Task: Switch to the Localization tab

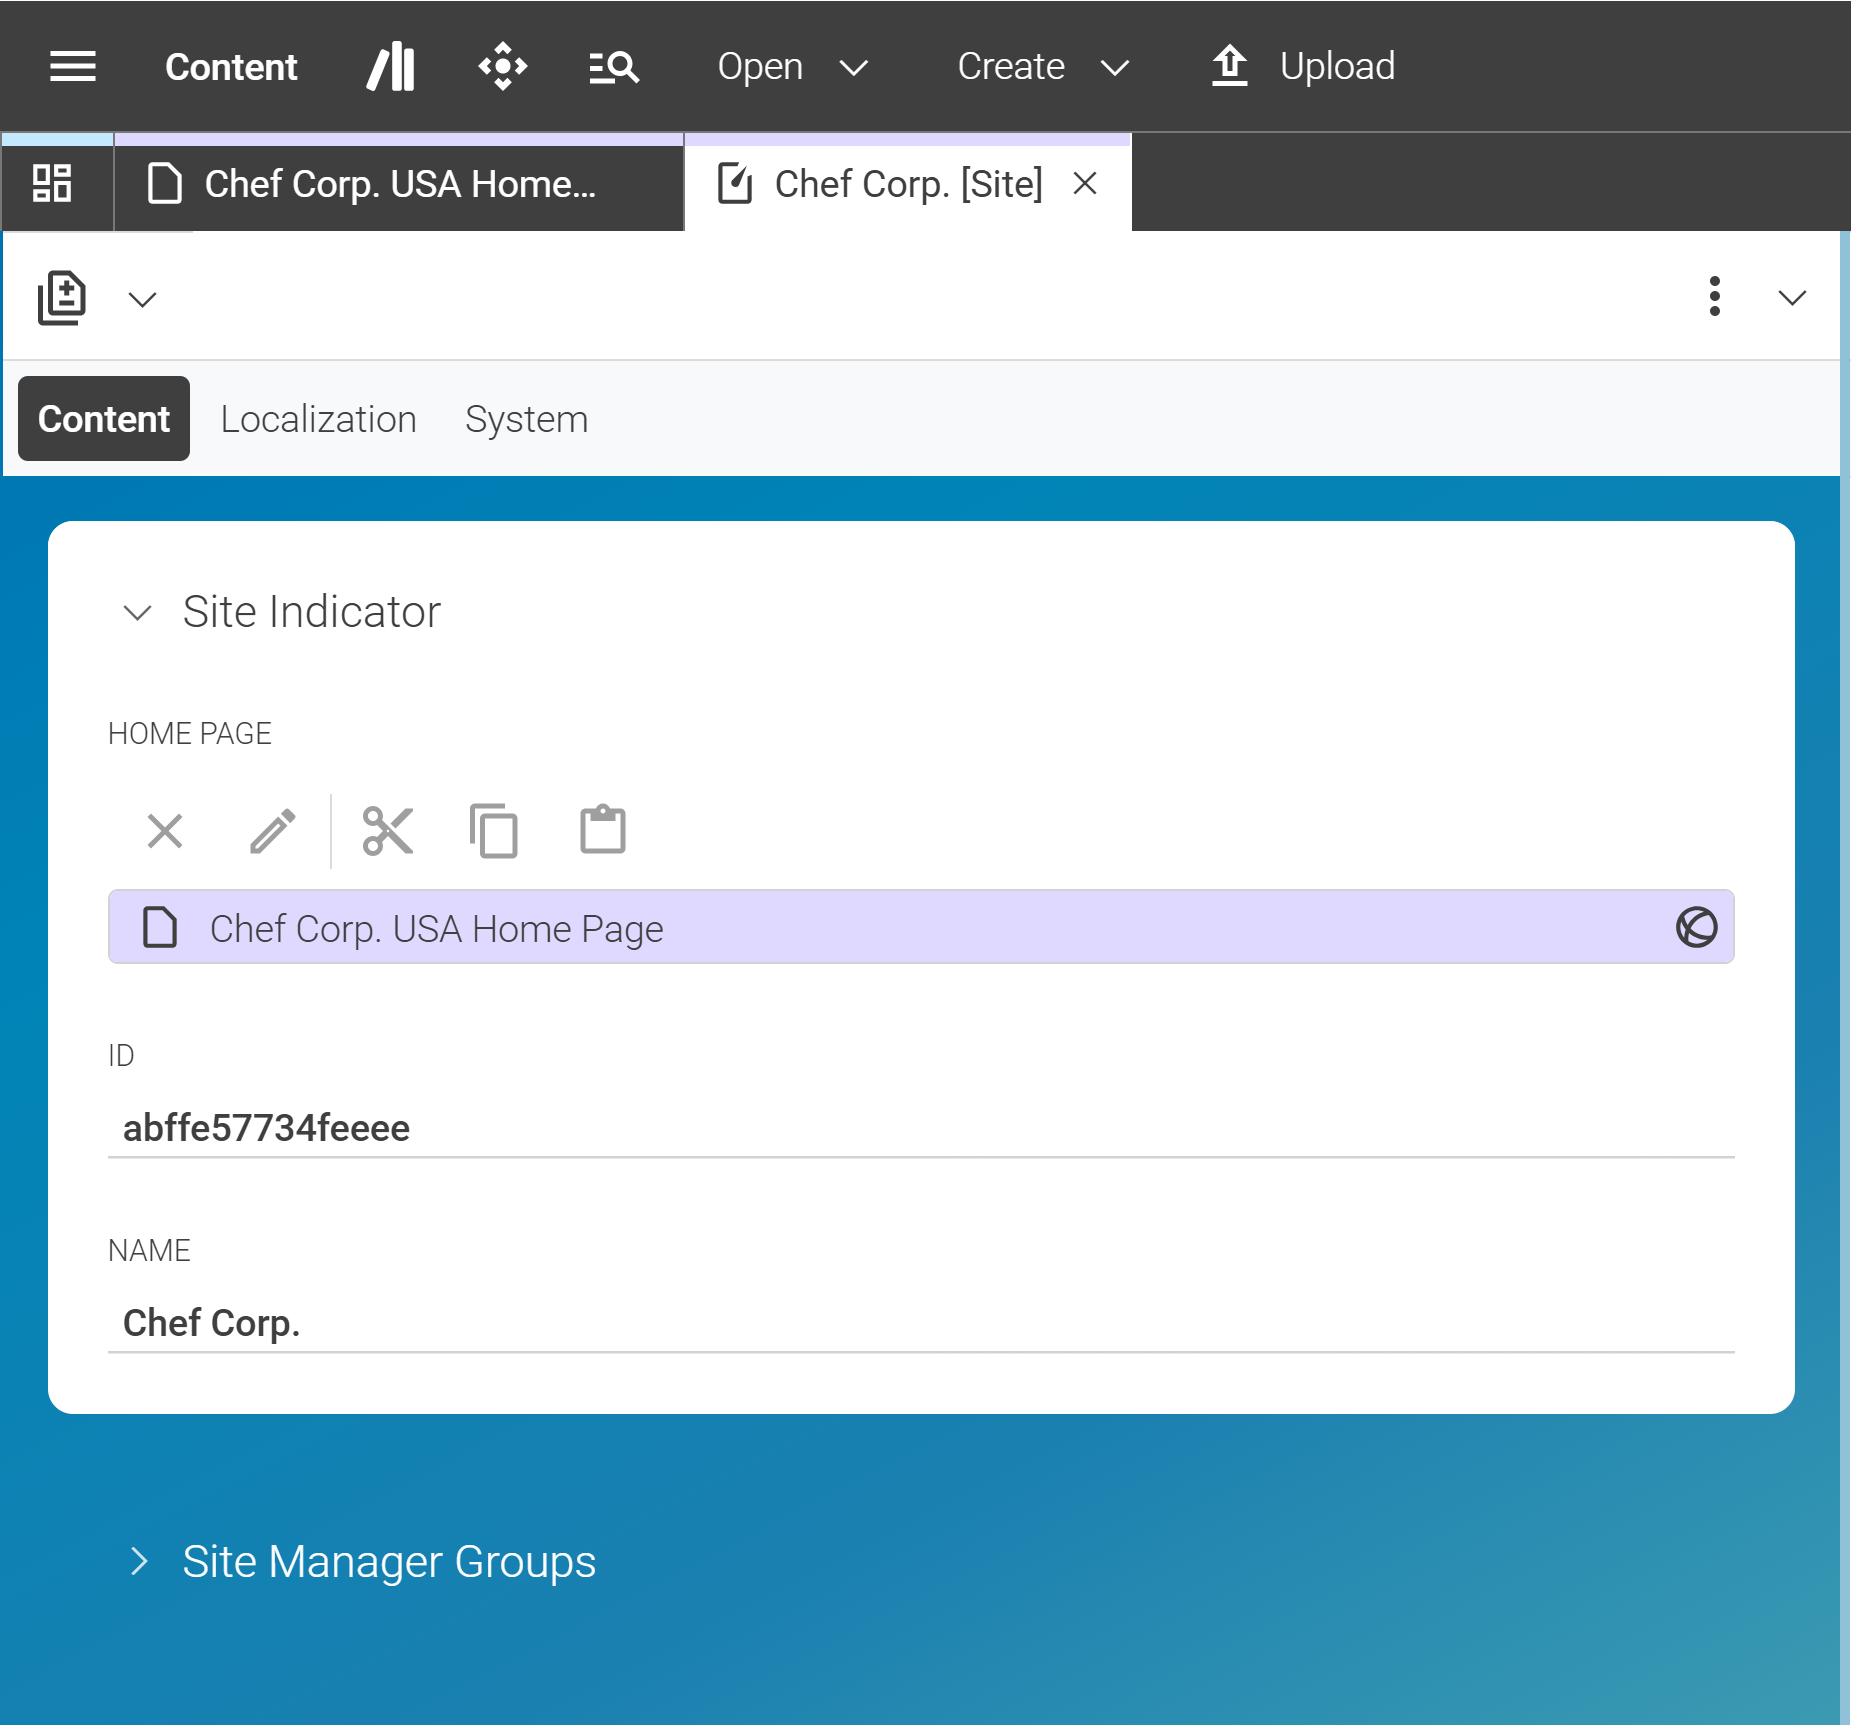Action: (318, 419)
